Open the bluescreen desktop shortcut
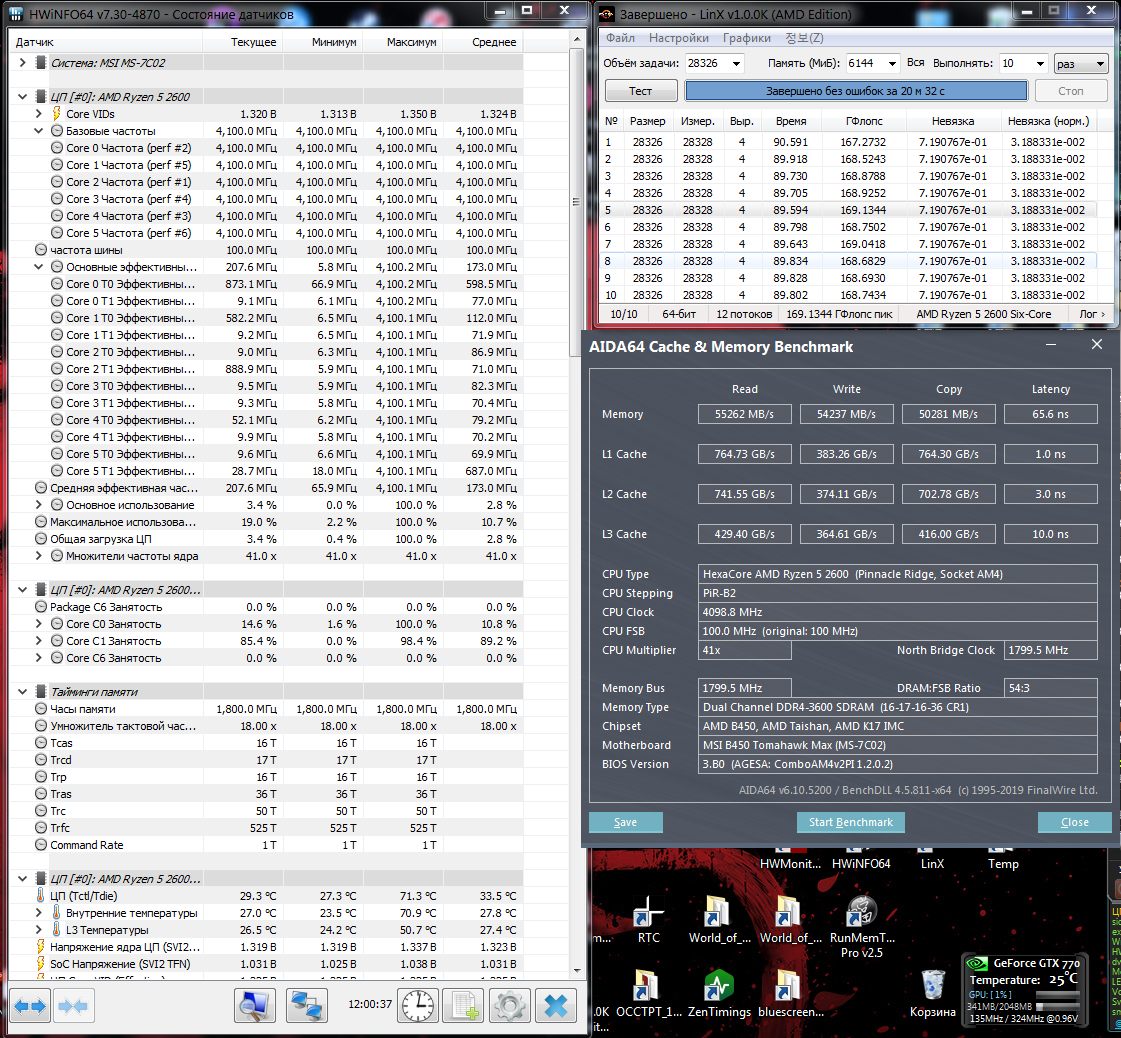The height and width of the screenshot is (1038, 1121). point(790,994)
